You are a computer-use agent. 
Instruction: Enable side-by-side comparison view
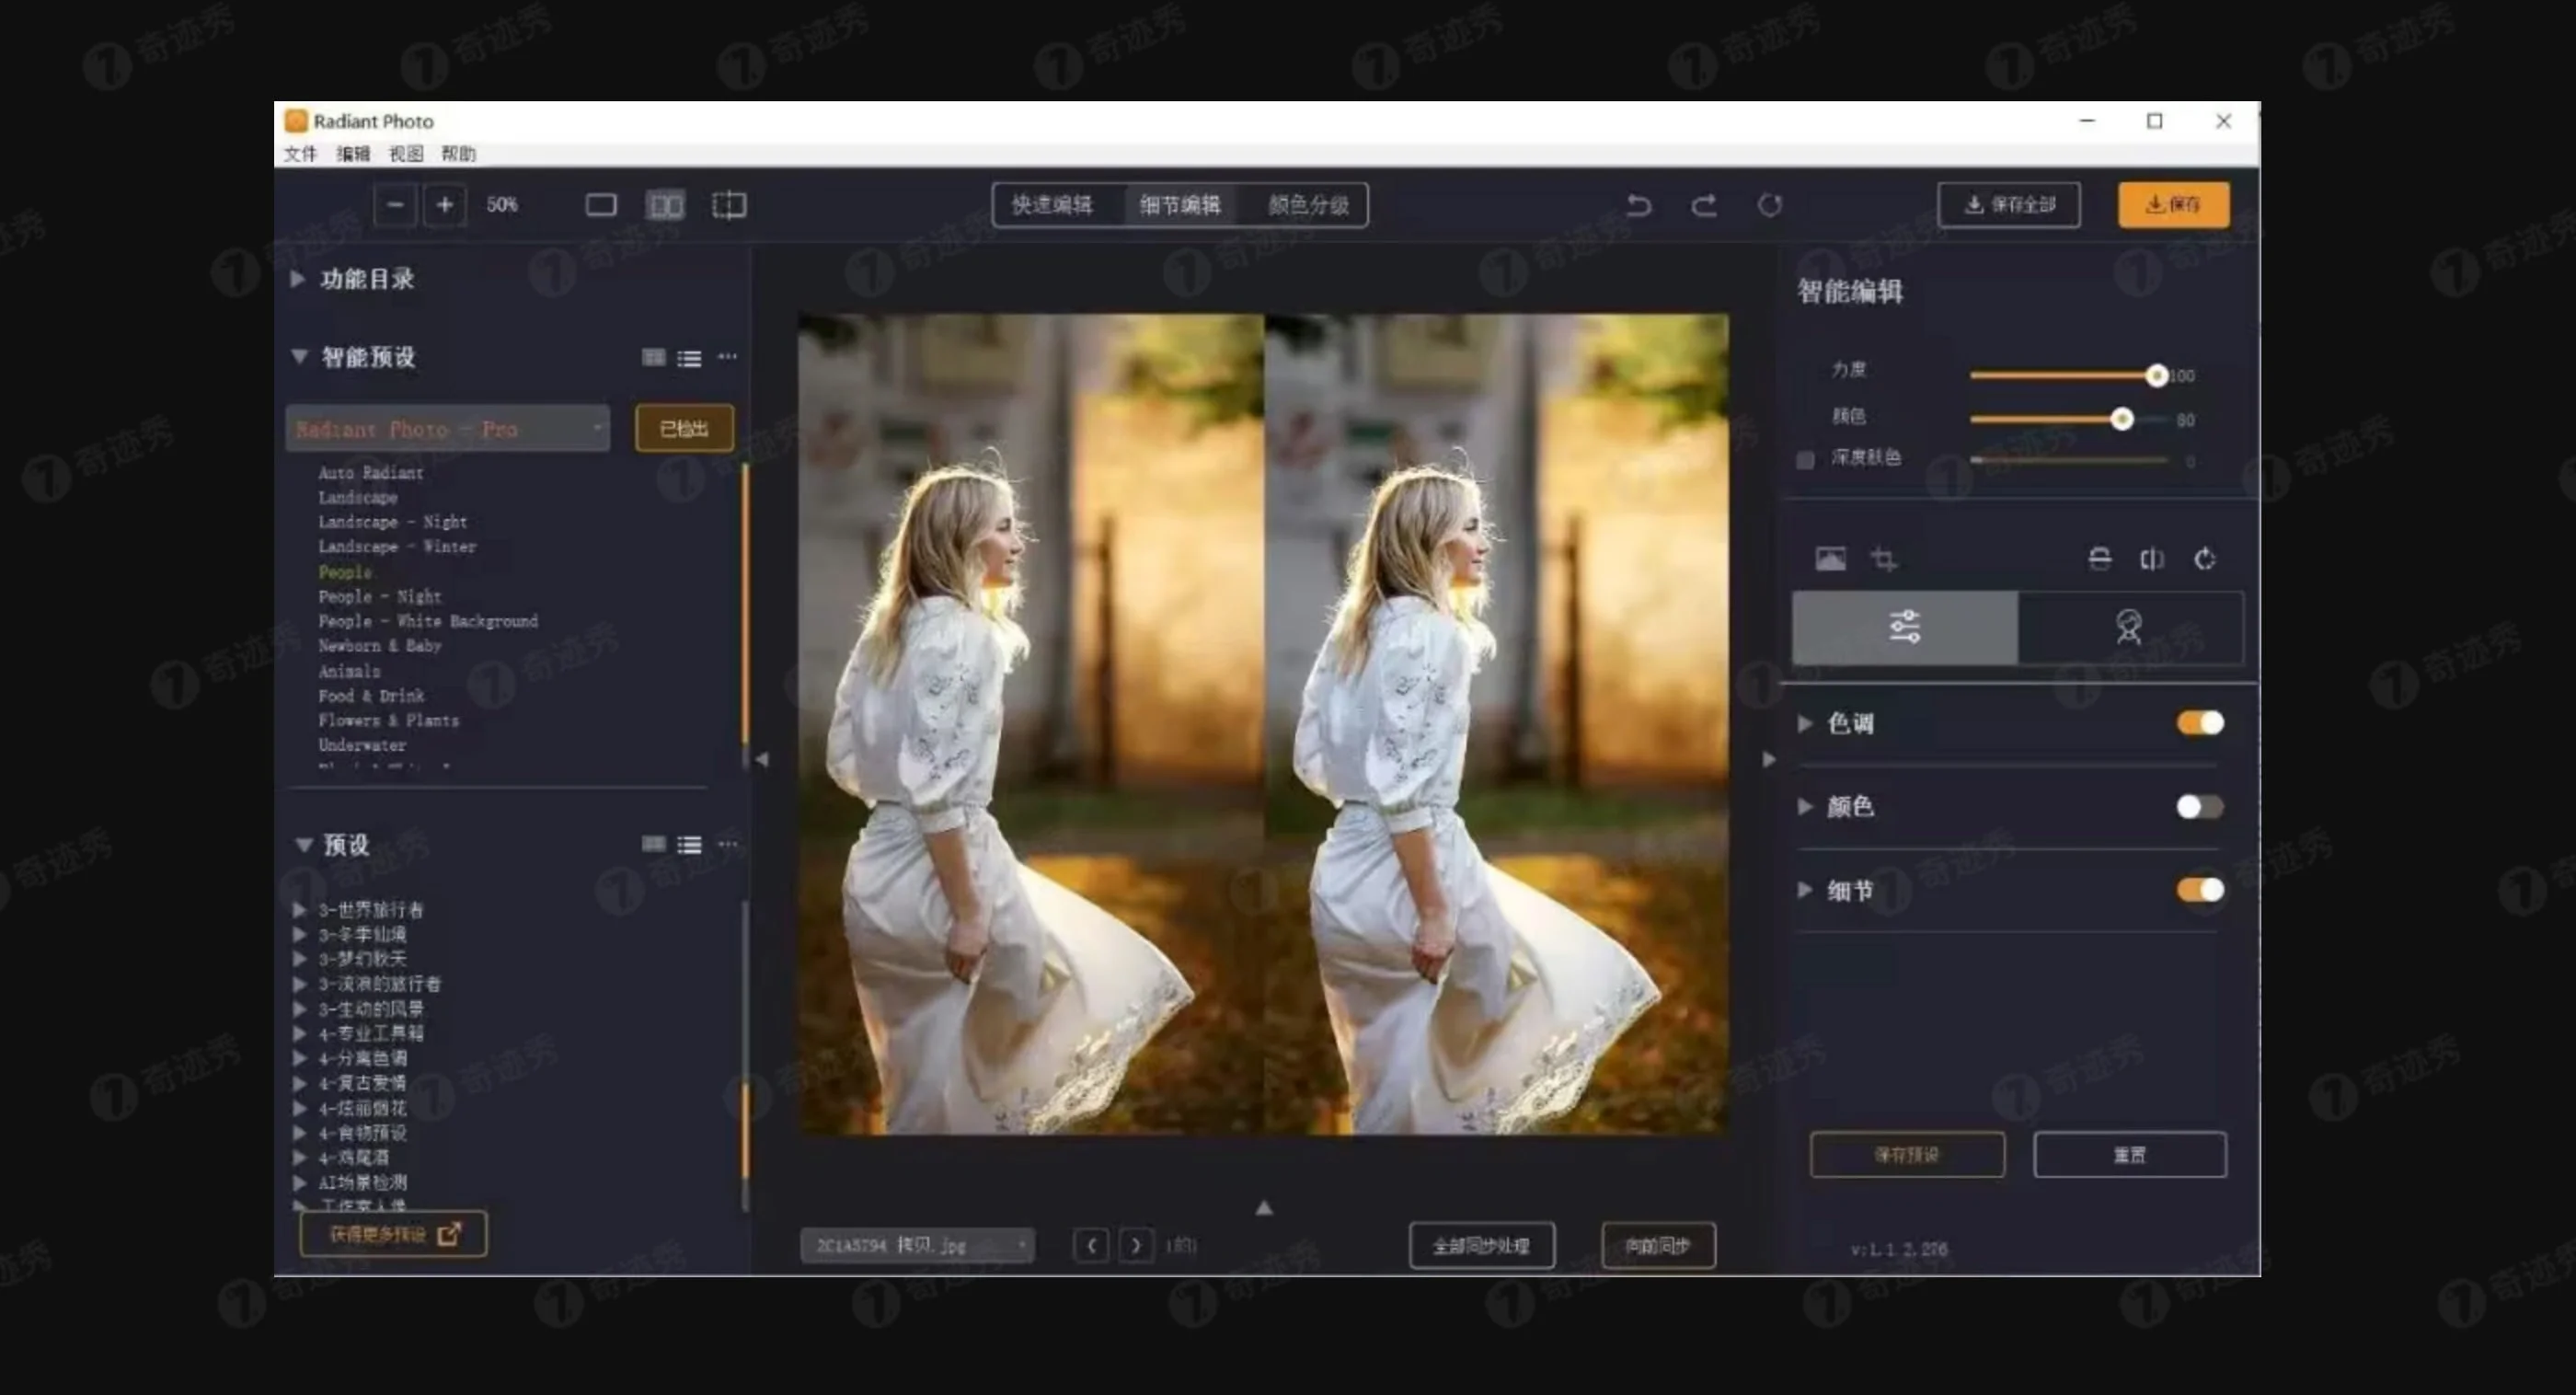(666, 205)
